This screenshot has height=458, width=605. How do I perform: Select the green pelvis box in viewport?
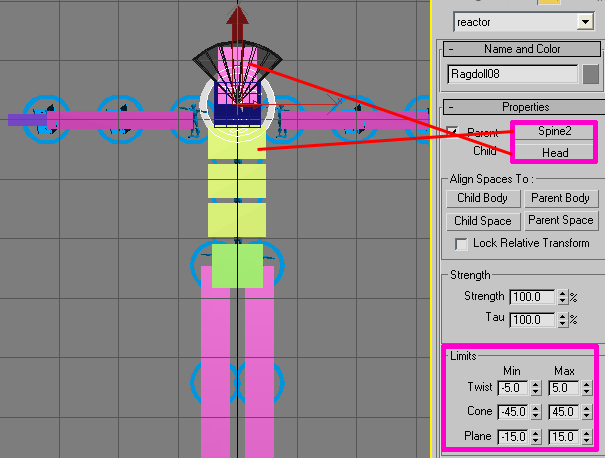[237, 265]
